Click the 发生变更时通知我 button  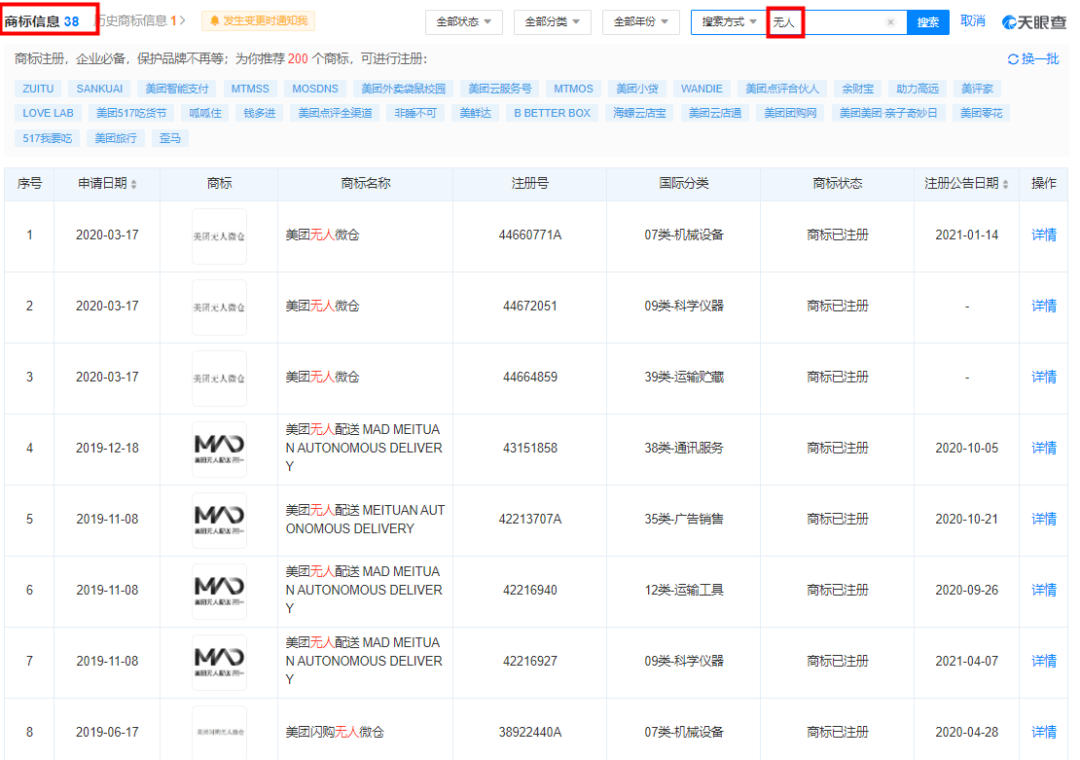point(258,21)
